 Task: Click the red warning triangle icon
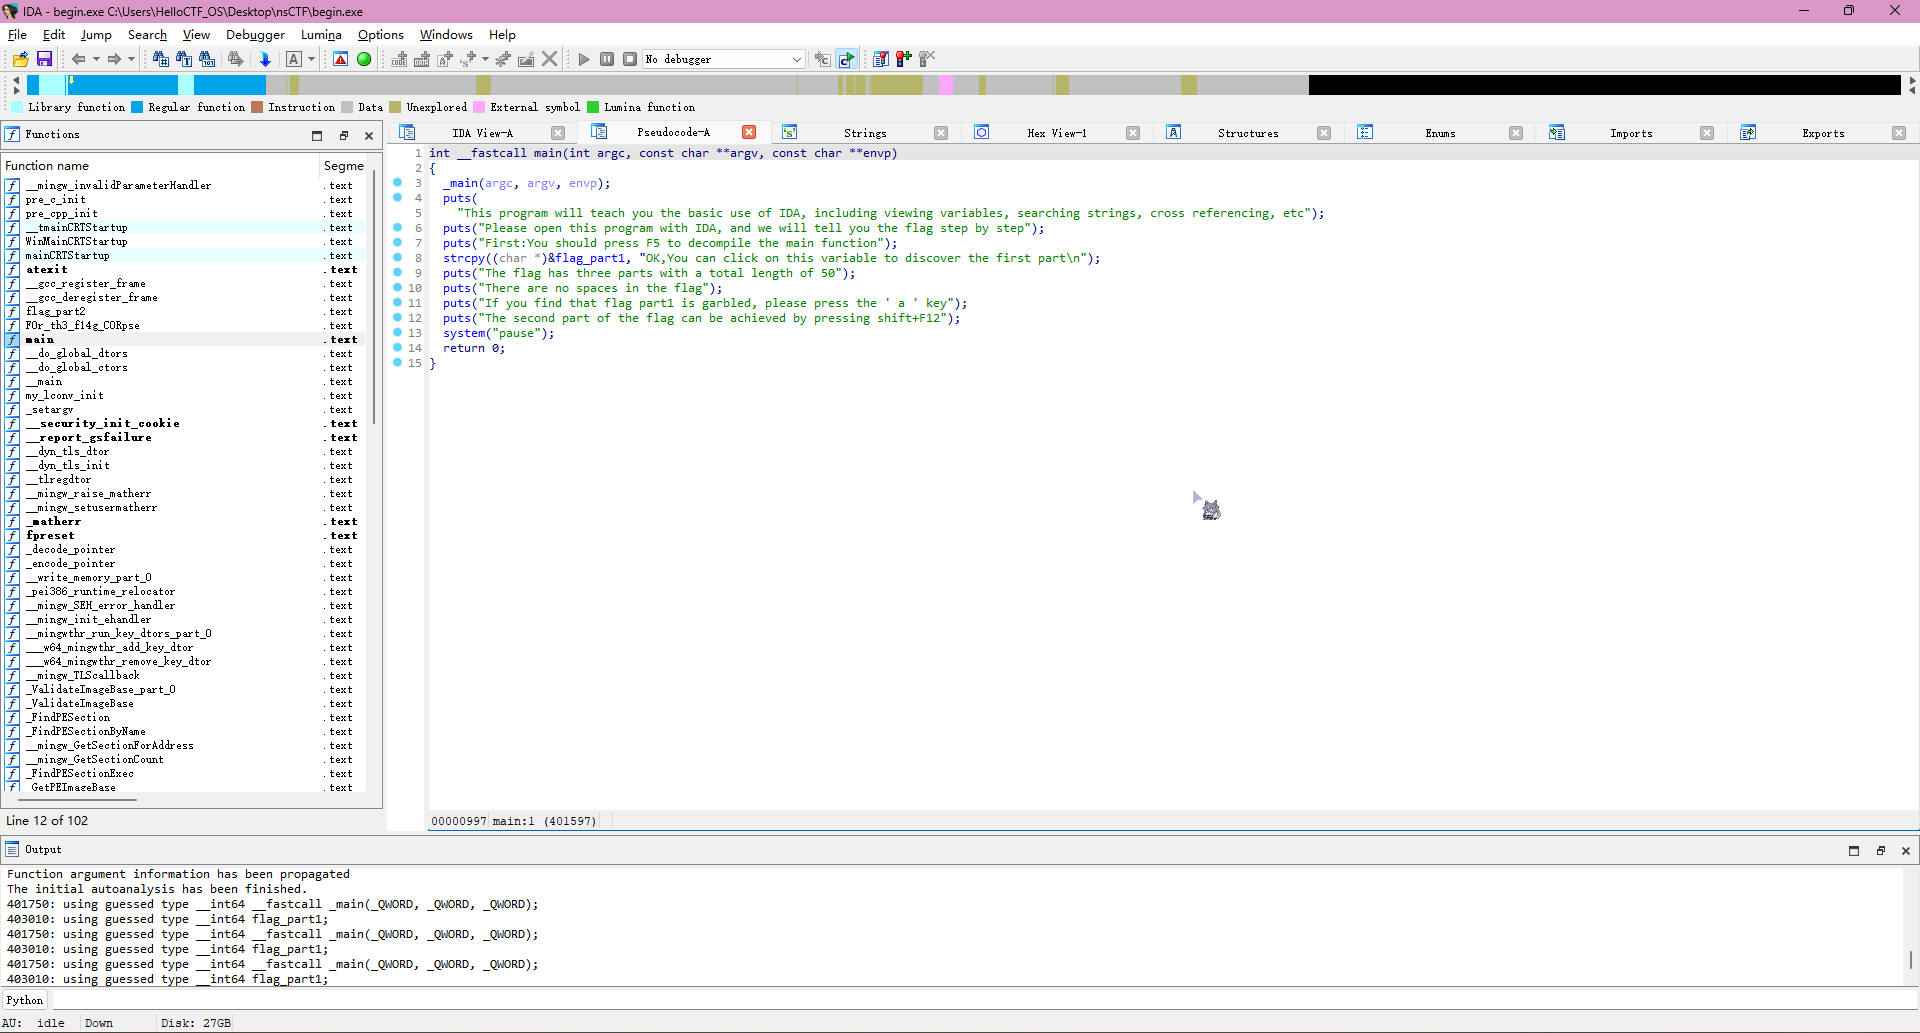pos(341,59)
